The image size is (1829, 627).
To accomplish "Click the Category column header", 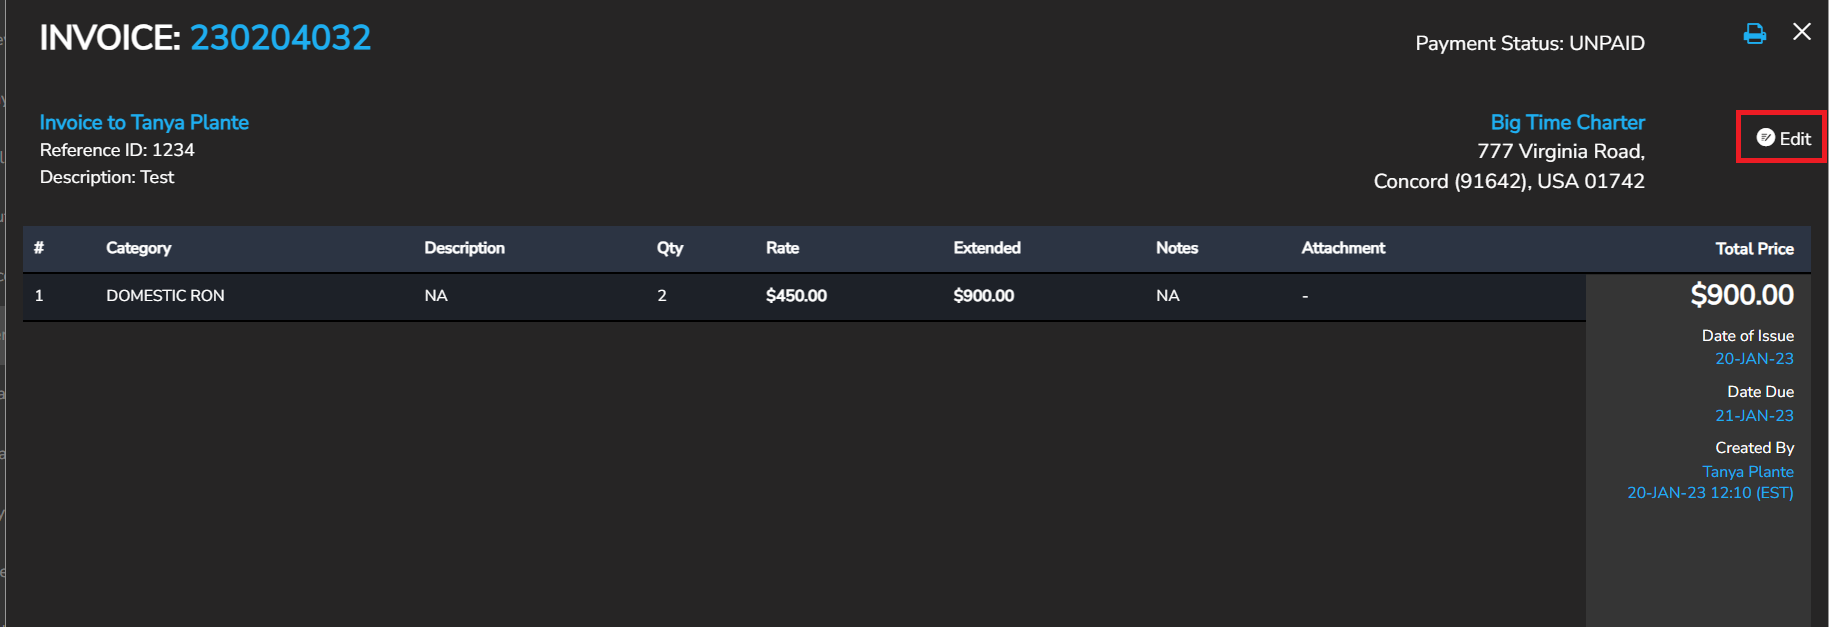I will (x=138, y=248).
